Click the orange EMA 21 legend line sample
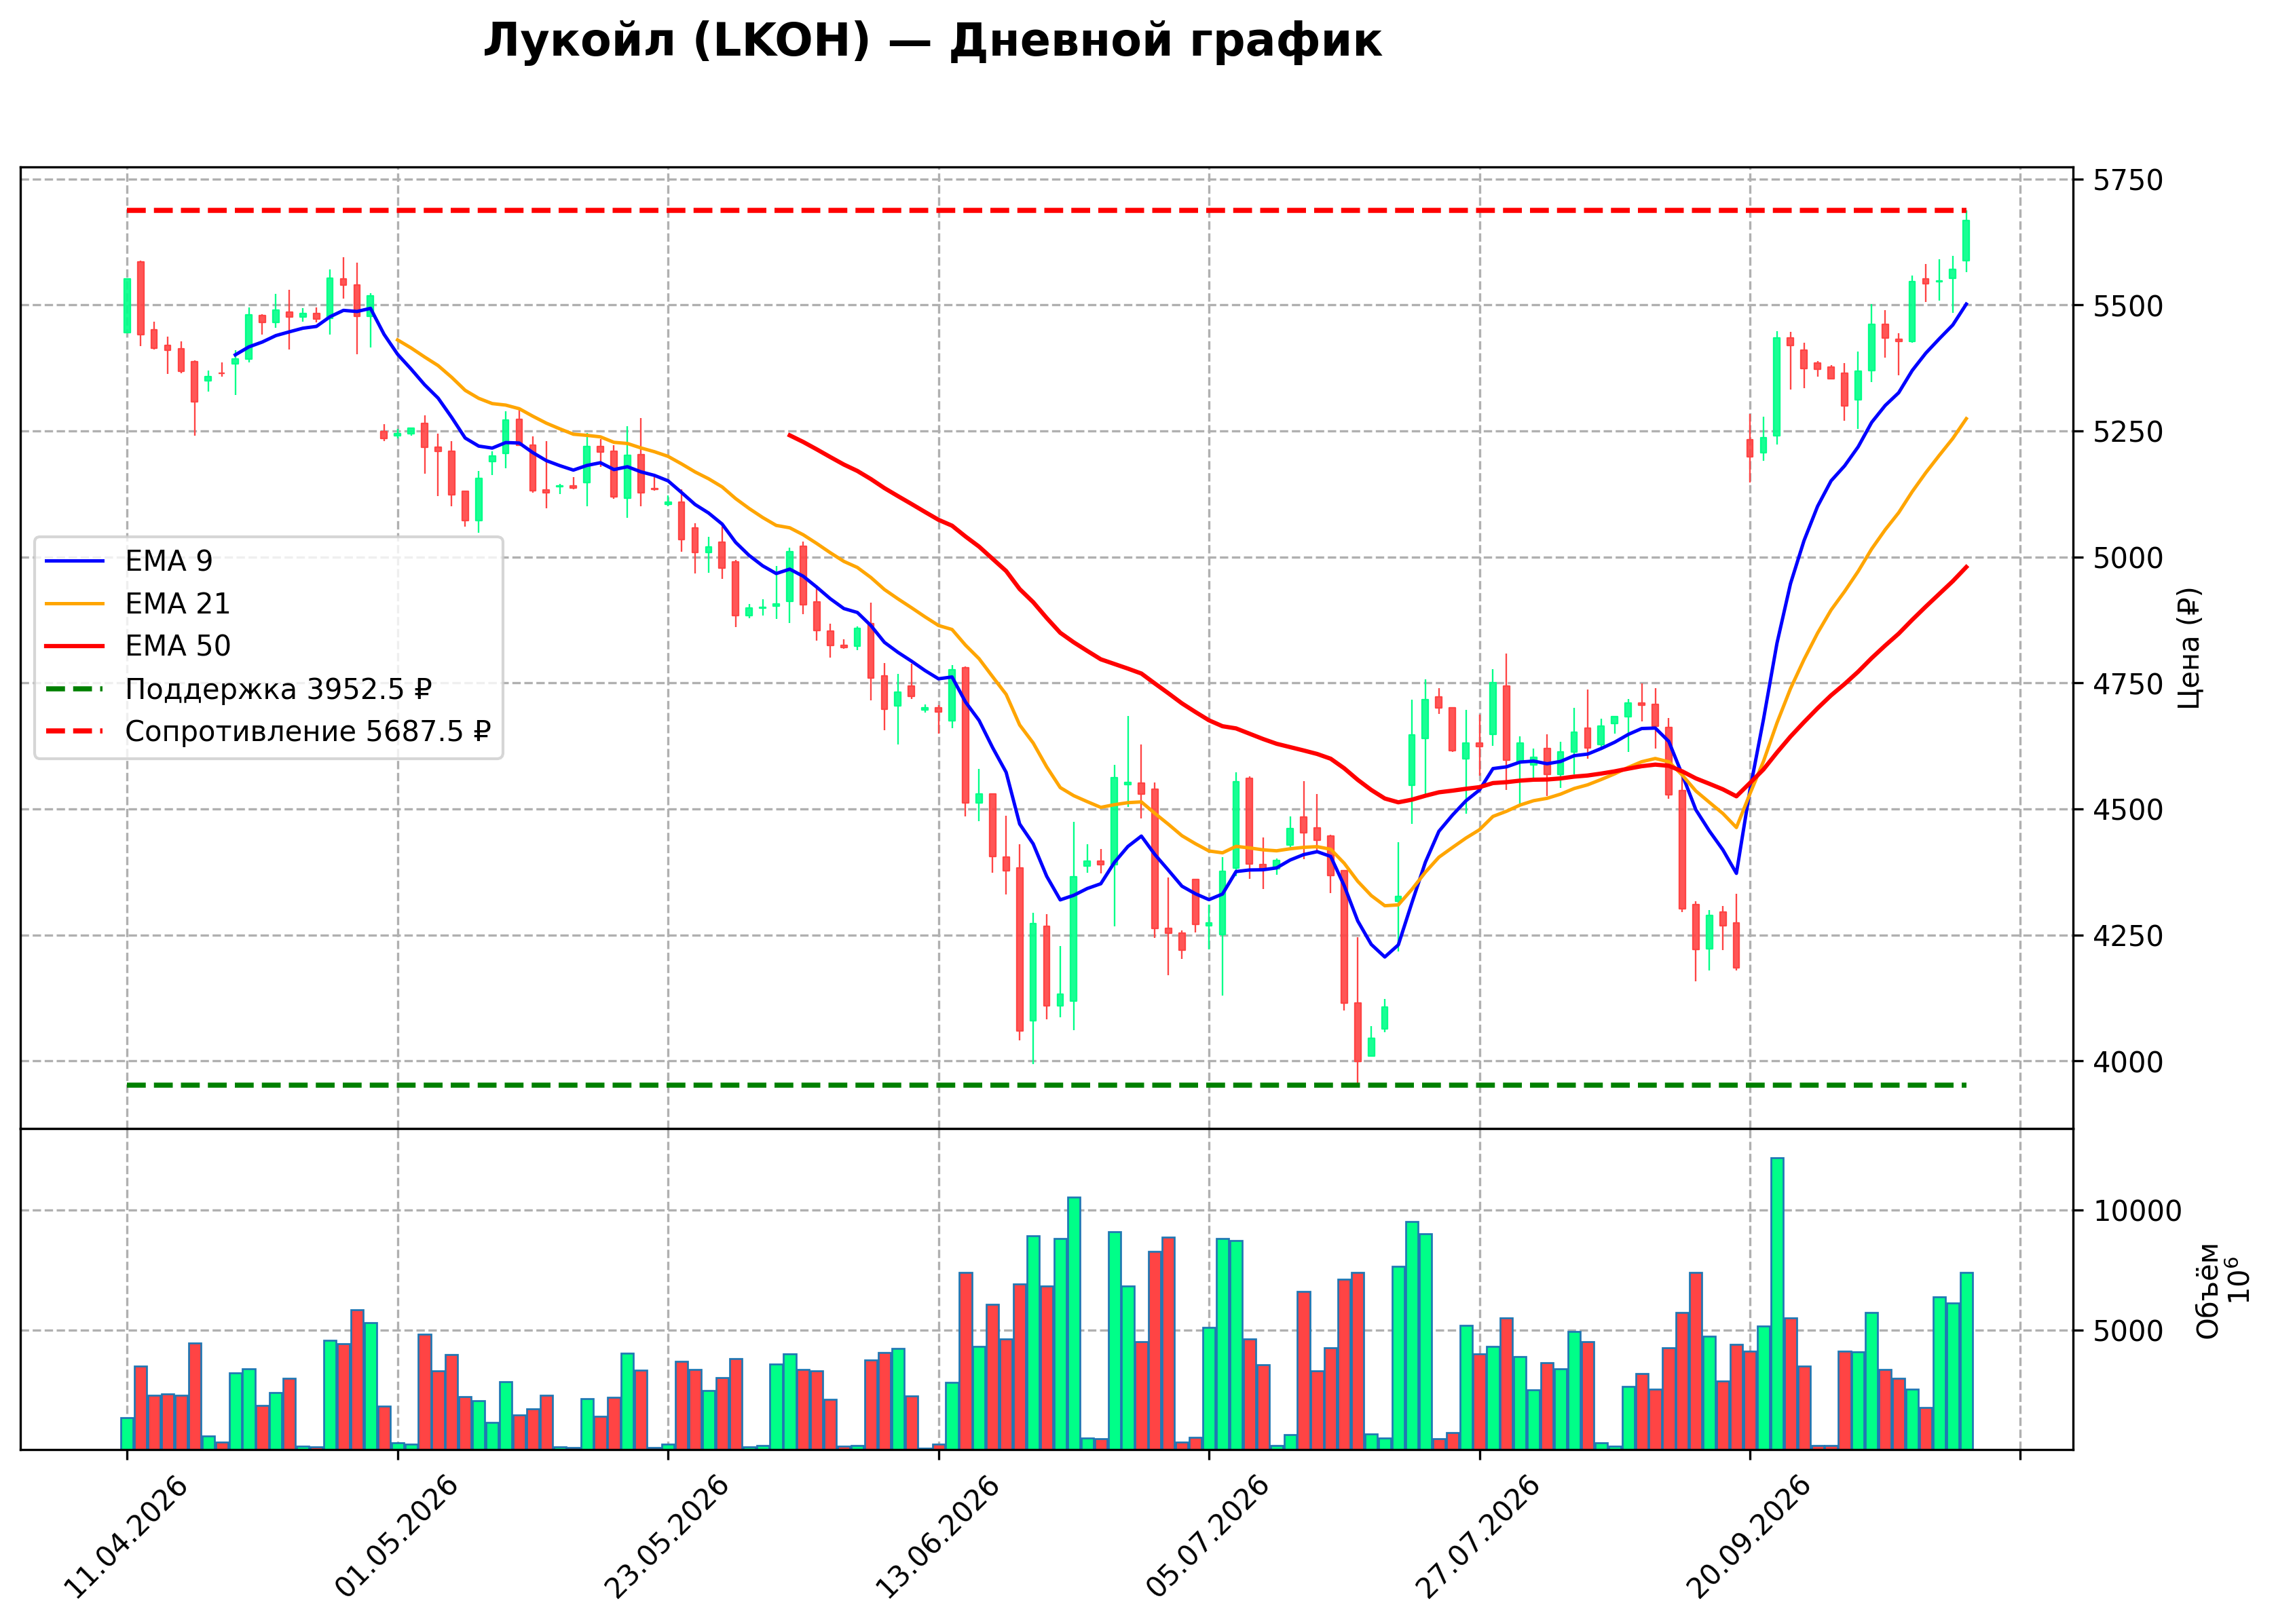This screenshot has height=1624, width=2276. (75, 604)
